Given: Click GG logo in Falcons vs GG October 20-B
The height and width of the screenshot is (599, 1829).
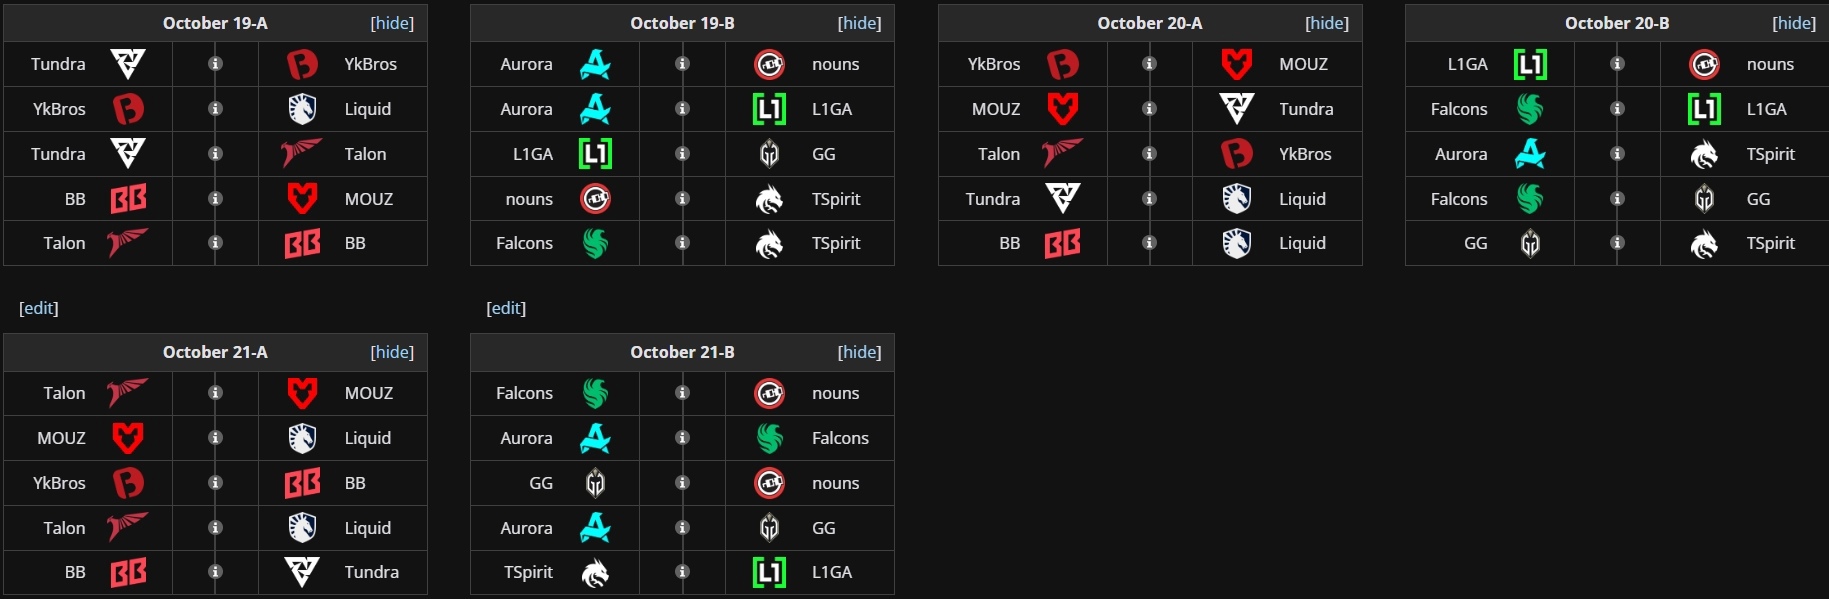Looking at the screenshot, I should [1704, 199].
